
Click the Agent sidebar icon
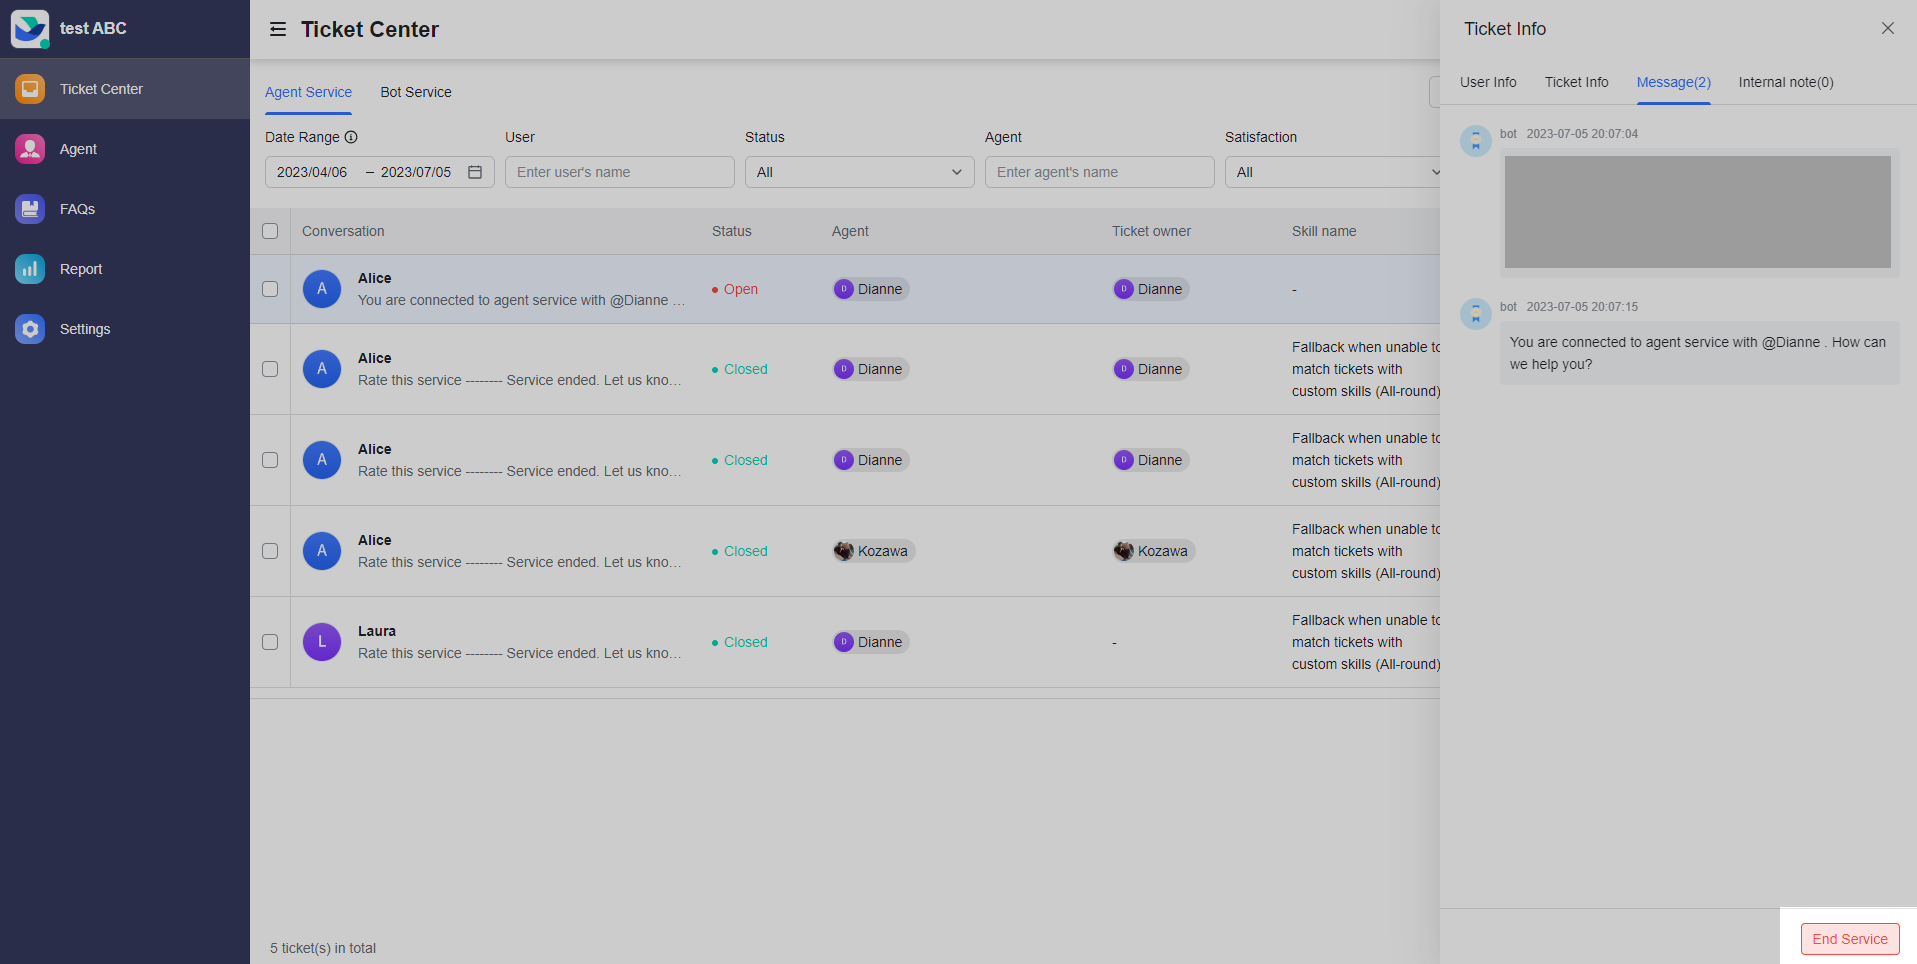pyautogui.click(x=30, y=149)
